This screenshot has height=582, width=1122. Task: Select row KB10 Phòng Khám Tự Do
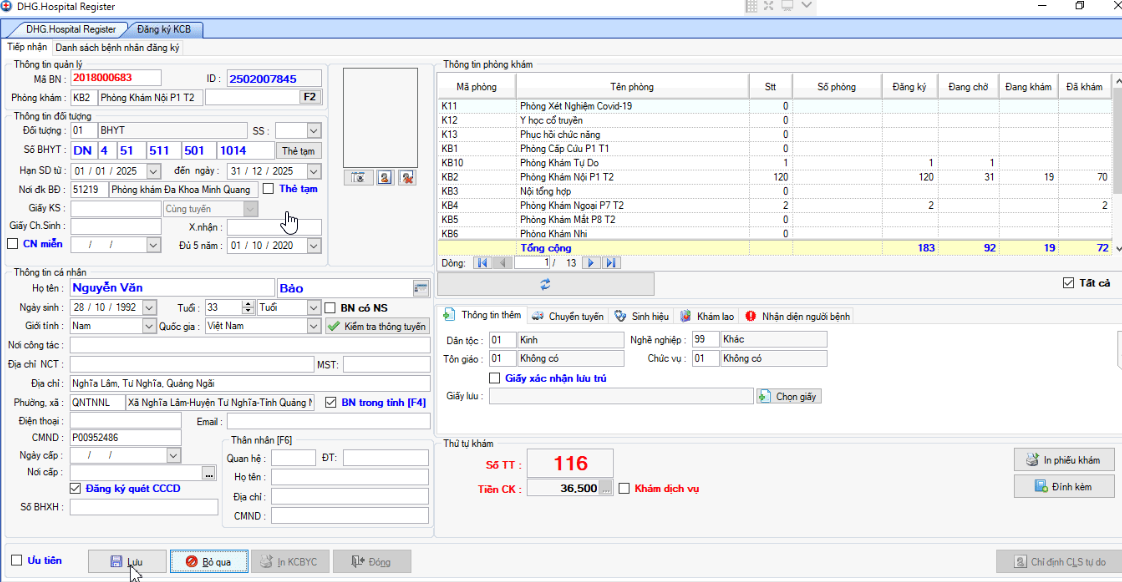(x=775, y=163)
